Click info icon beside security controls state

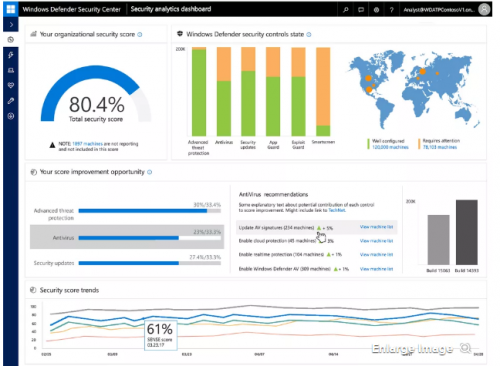pyautogui.click(x=309, y=34)
